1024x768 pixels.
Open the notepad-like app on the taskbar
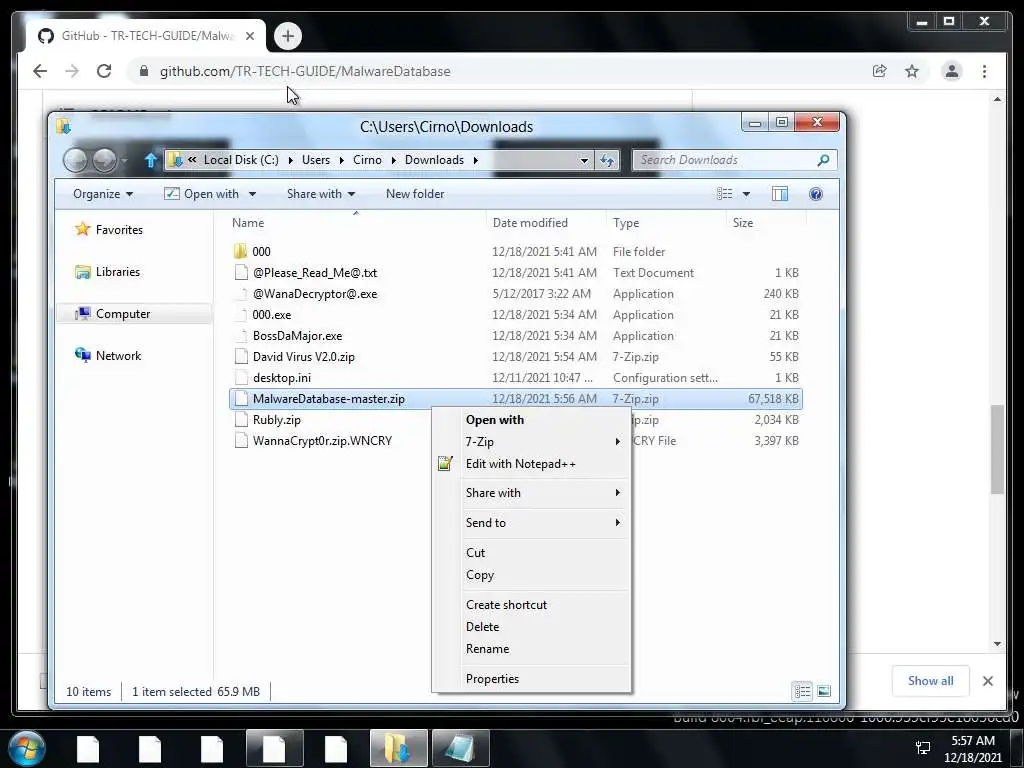[460, 748]
